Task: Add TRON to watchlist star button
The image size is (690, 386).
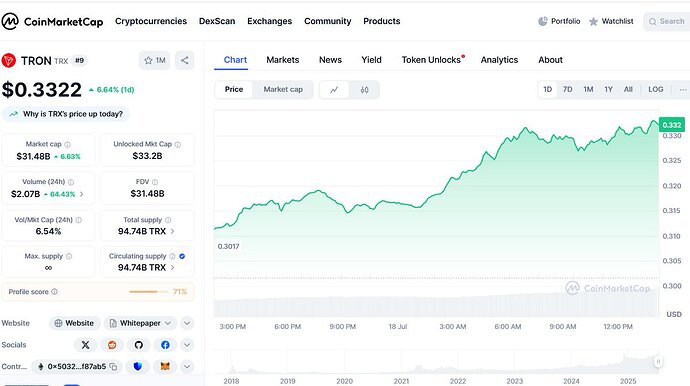Action: click(154, 60)
